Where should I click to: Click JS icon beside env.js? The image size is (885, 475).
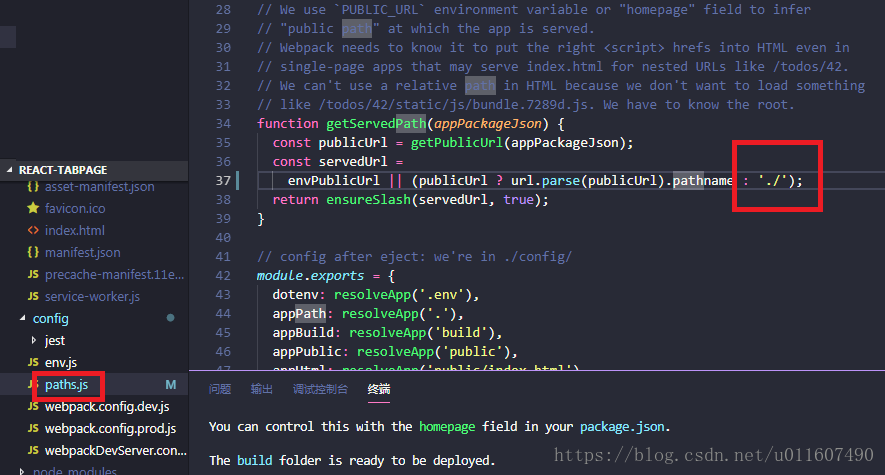(x=33, y=362)
